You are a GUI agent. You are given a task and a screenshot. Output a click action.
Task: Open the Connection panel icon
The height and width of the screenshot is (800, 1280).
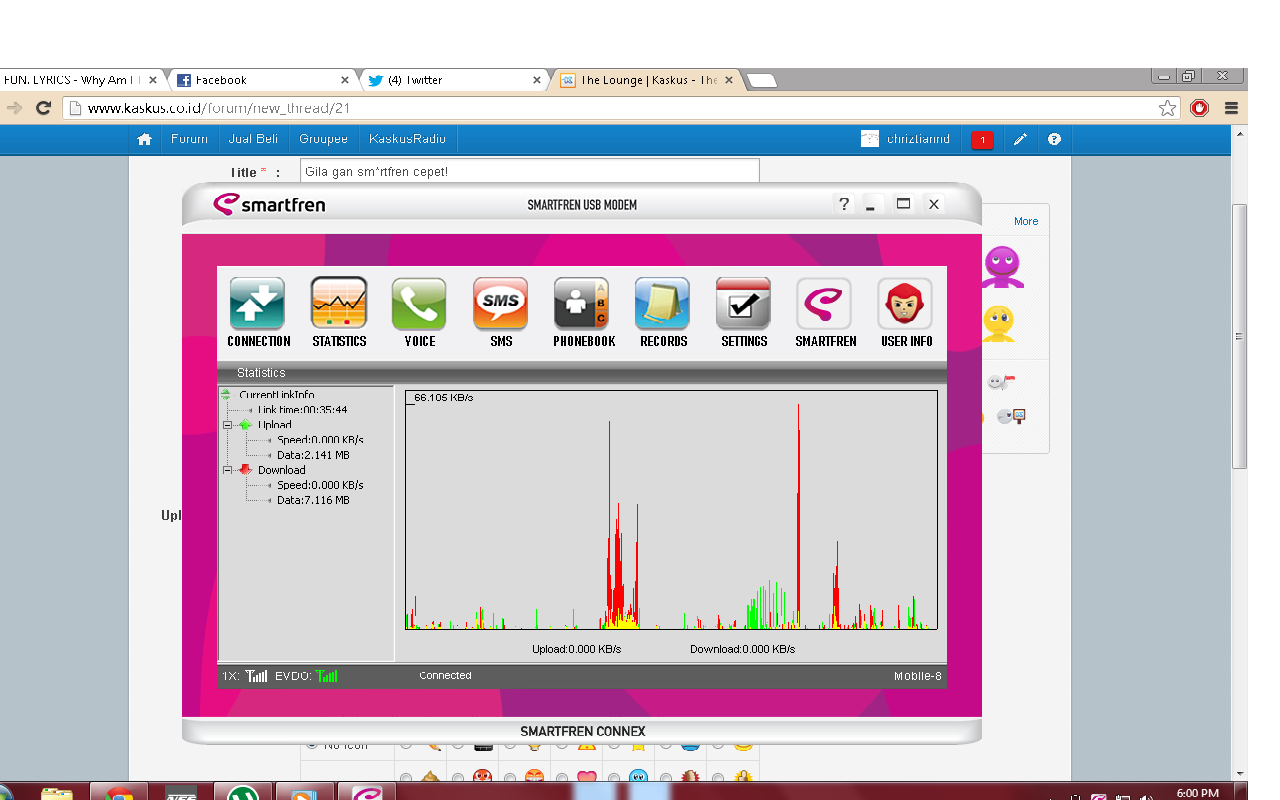(x=258, y=304)
